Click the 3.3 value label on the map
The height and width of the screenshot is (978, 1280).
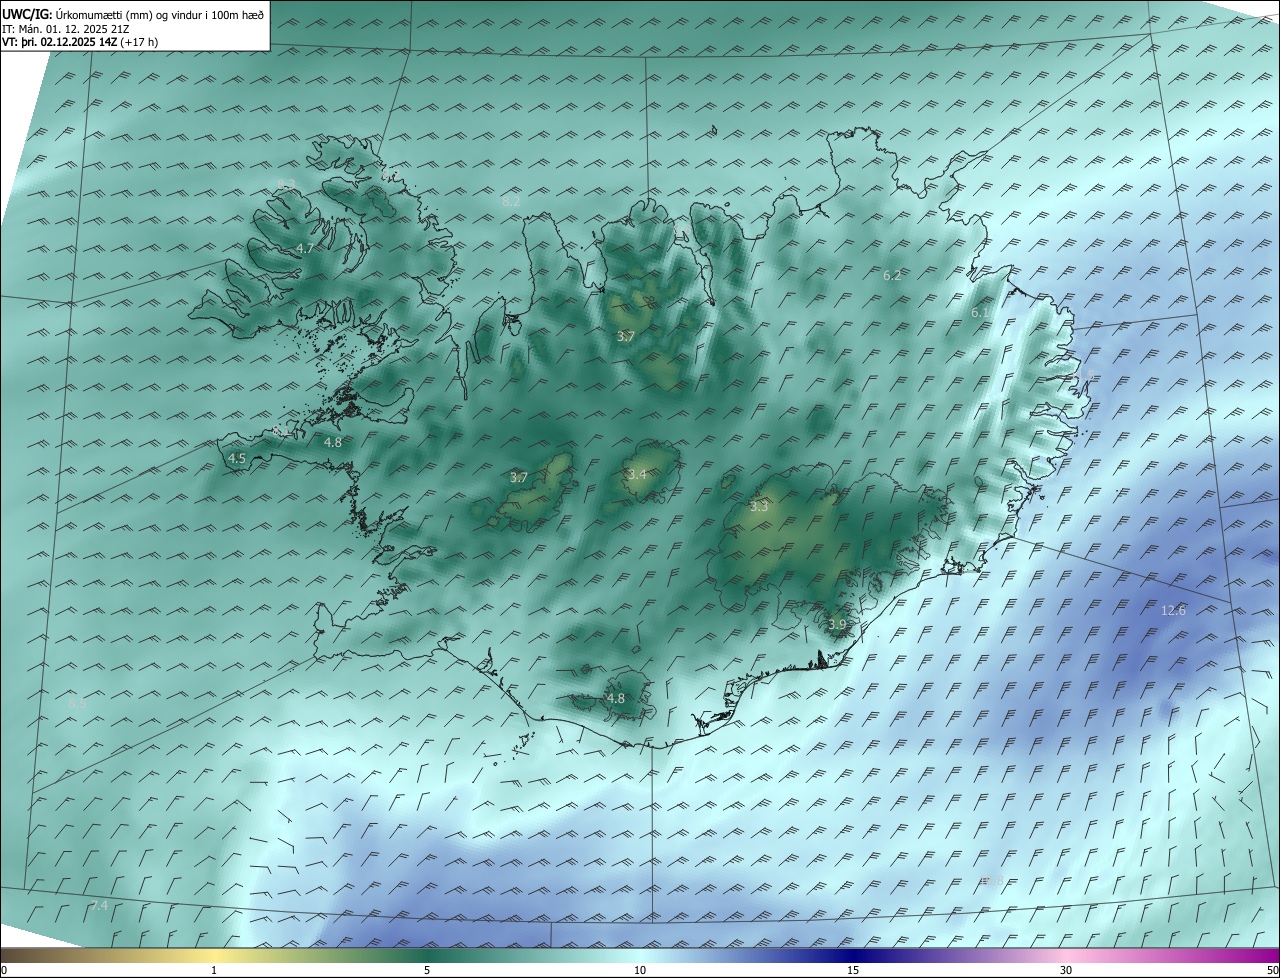(x=759, y=507)
